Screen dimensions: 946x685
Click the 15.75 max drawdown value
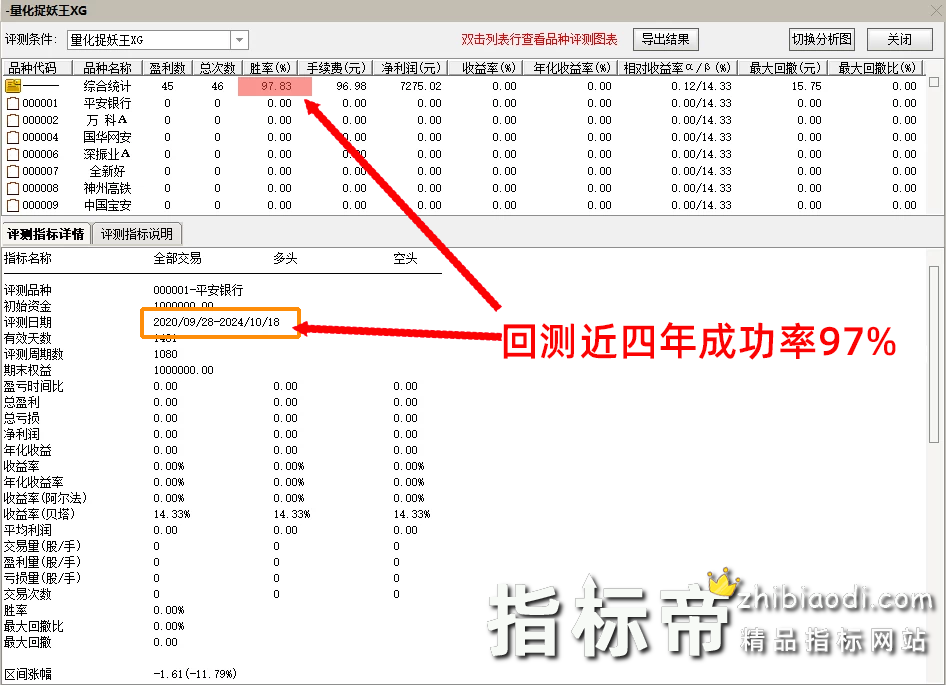[806, 86]
